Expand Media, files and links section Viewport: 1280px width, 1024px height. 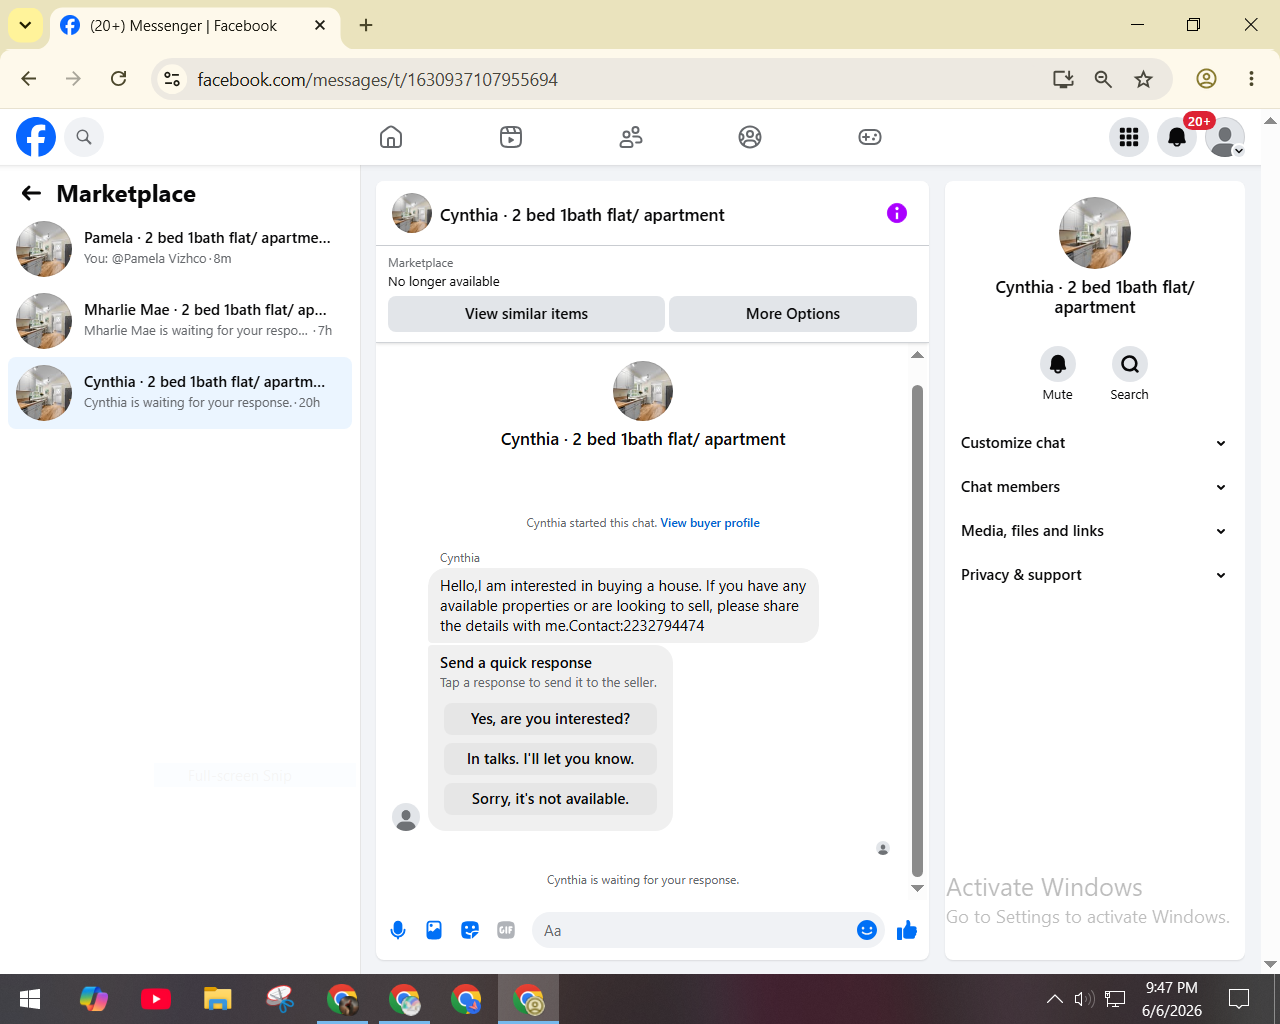[x=1094, y=531]
